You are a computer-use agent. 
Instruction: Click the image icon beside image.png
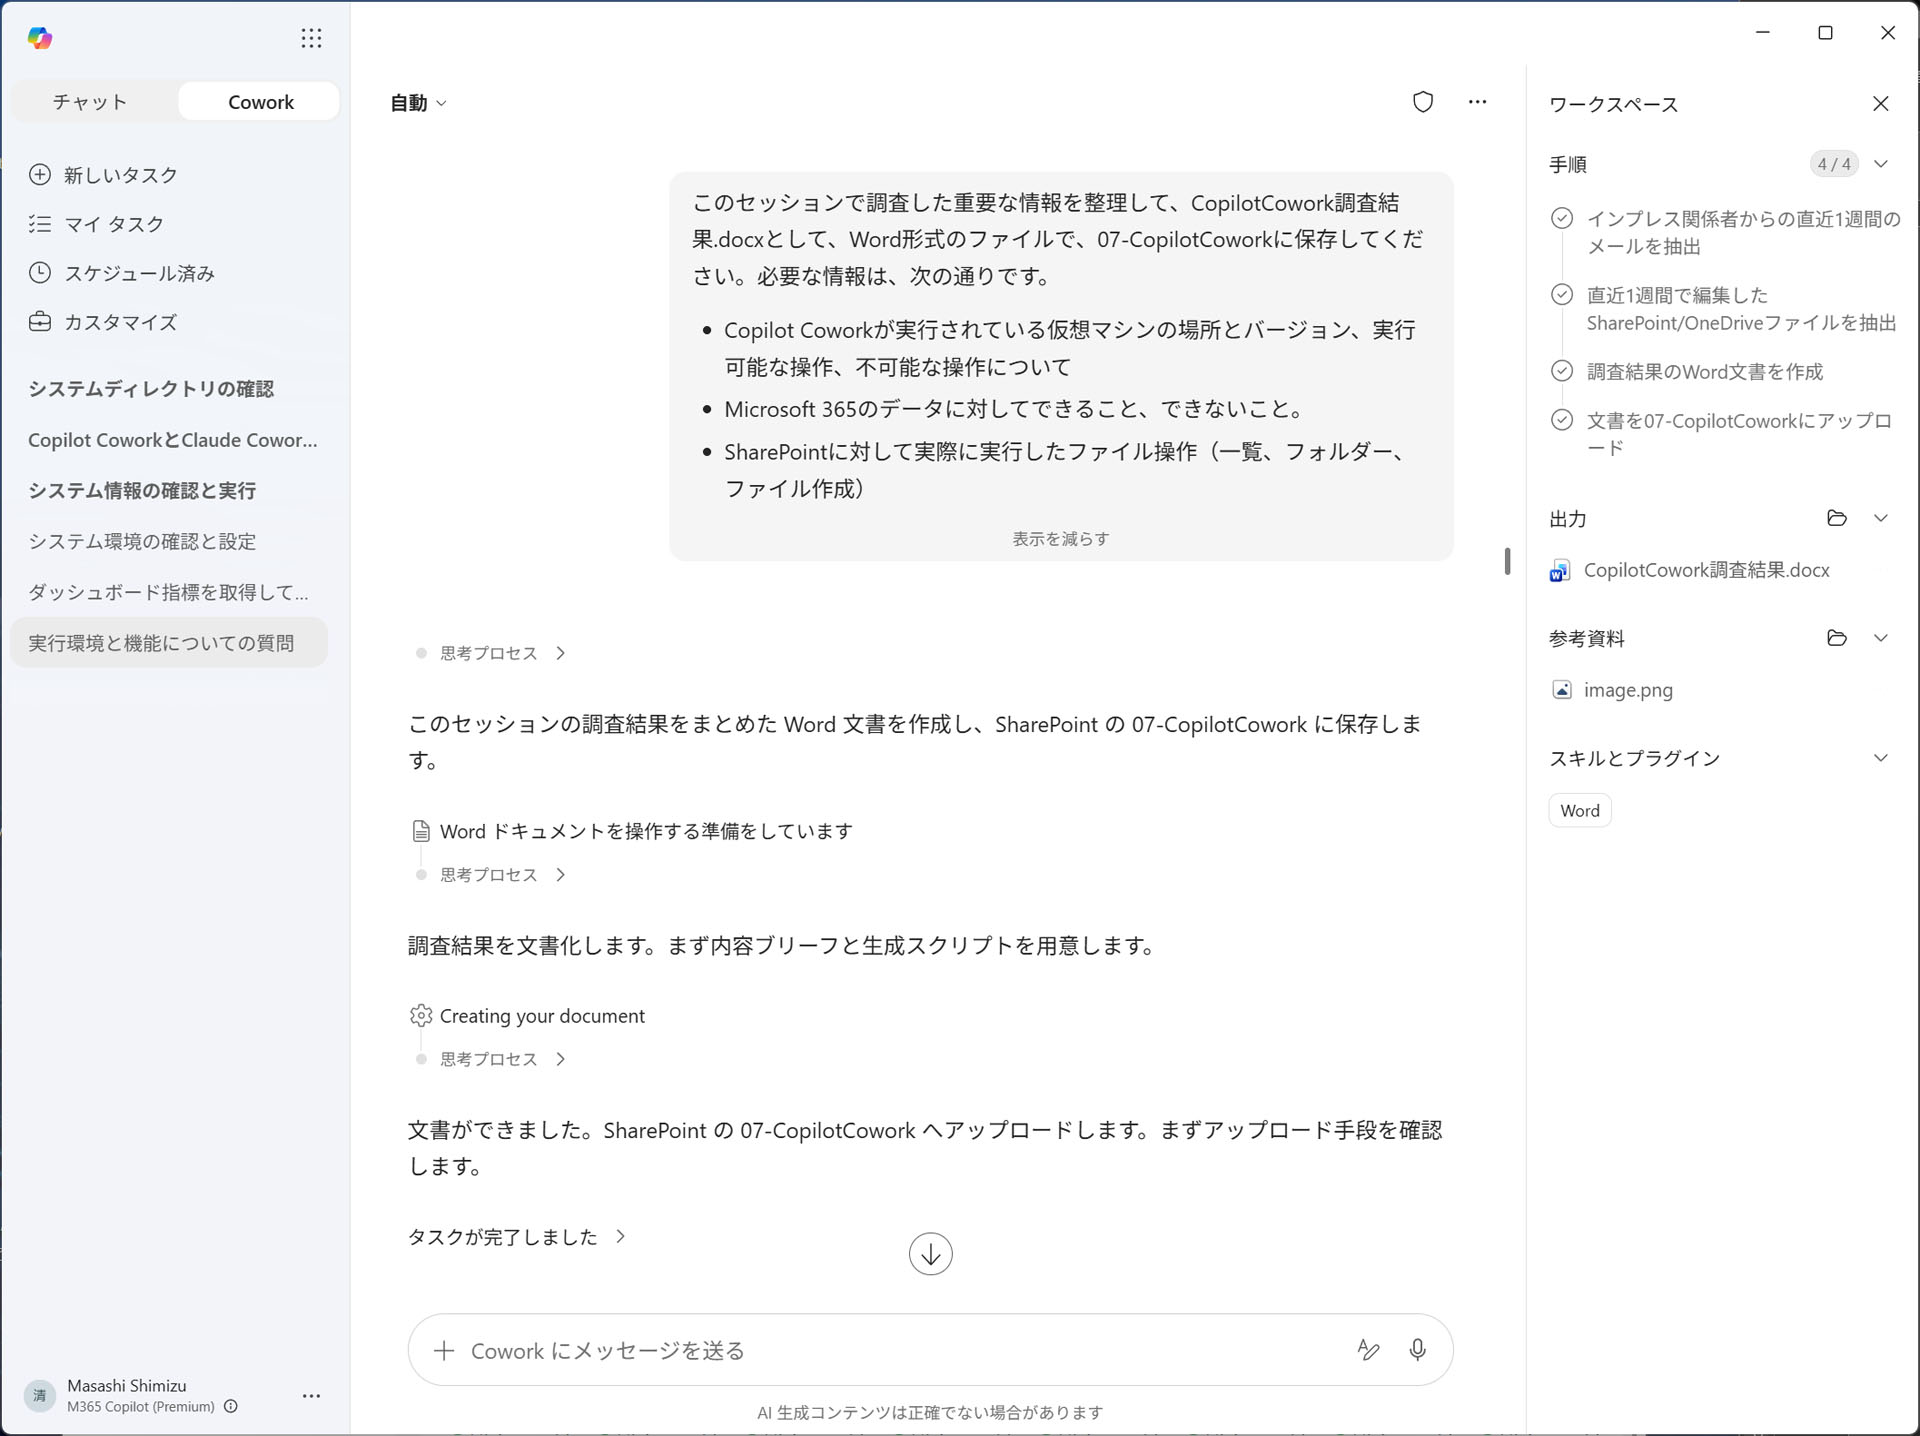(x=1561, y=690)
